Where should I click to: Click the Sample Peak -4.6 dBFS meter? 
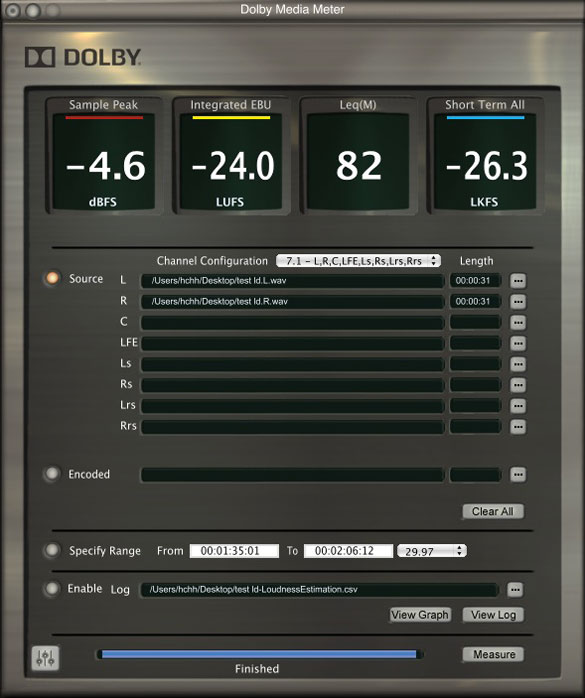(x=104, y=161)
